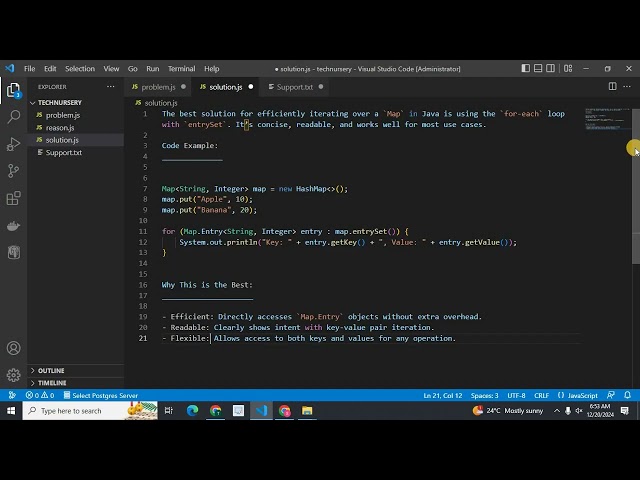Viewport: 640px width, 480px height.
Task: Open editor More Actions ellipsis
Action: pos(627,87)
